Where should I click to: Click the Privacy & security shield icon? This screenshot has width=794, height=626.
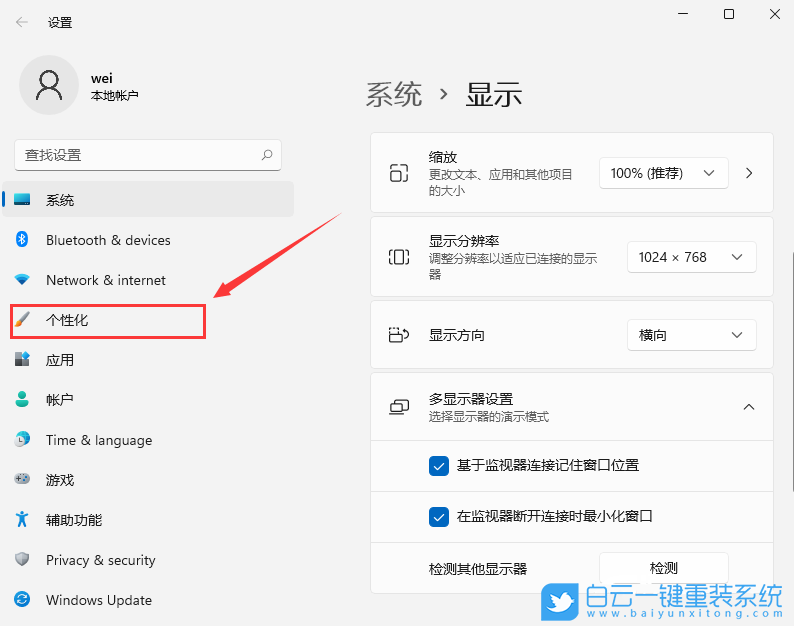[x=22, y=559]
